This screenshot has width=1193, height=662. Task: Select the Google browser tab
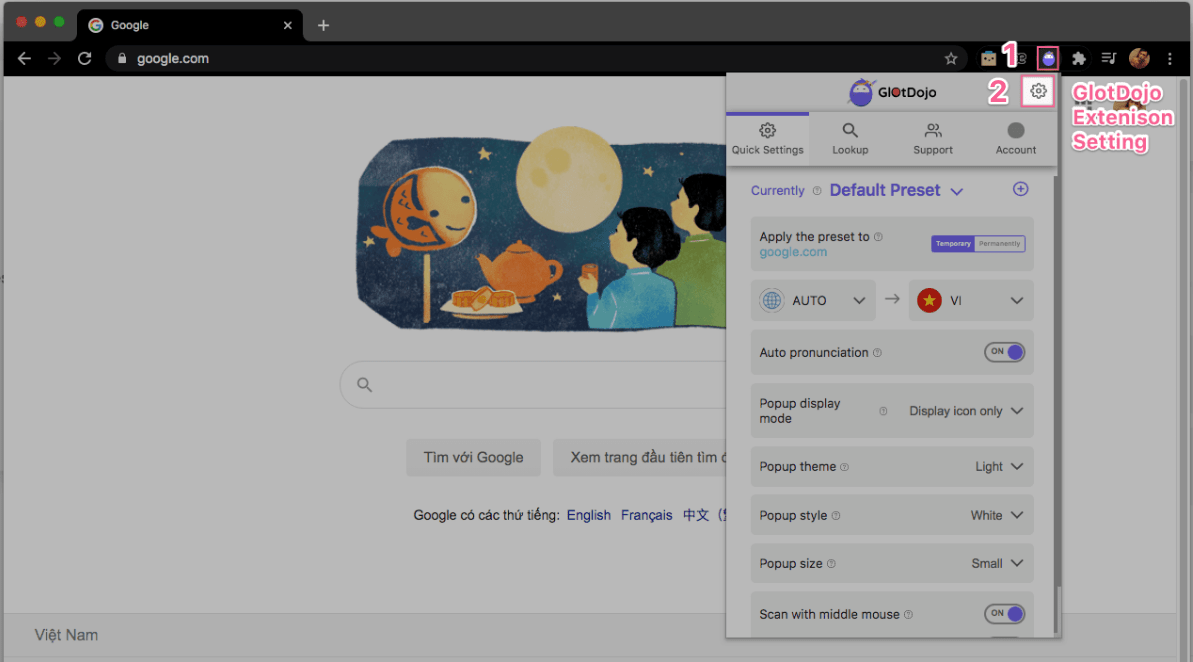(189, 25)
